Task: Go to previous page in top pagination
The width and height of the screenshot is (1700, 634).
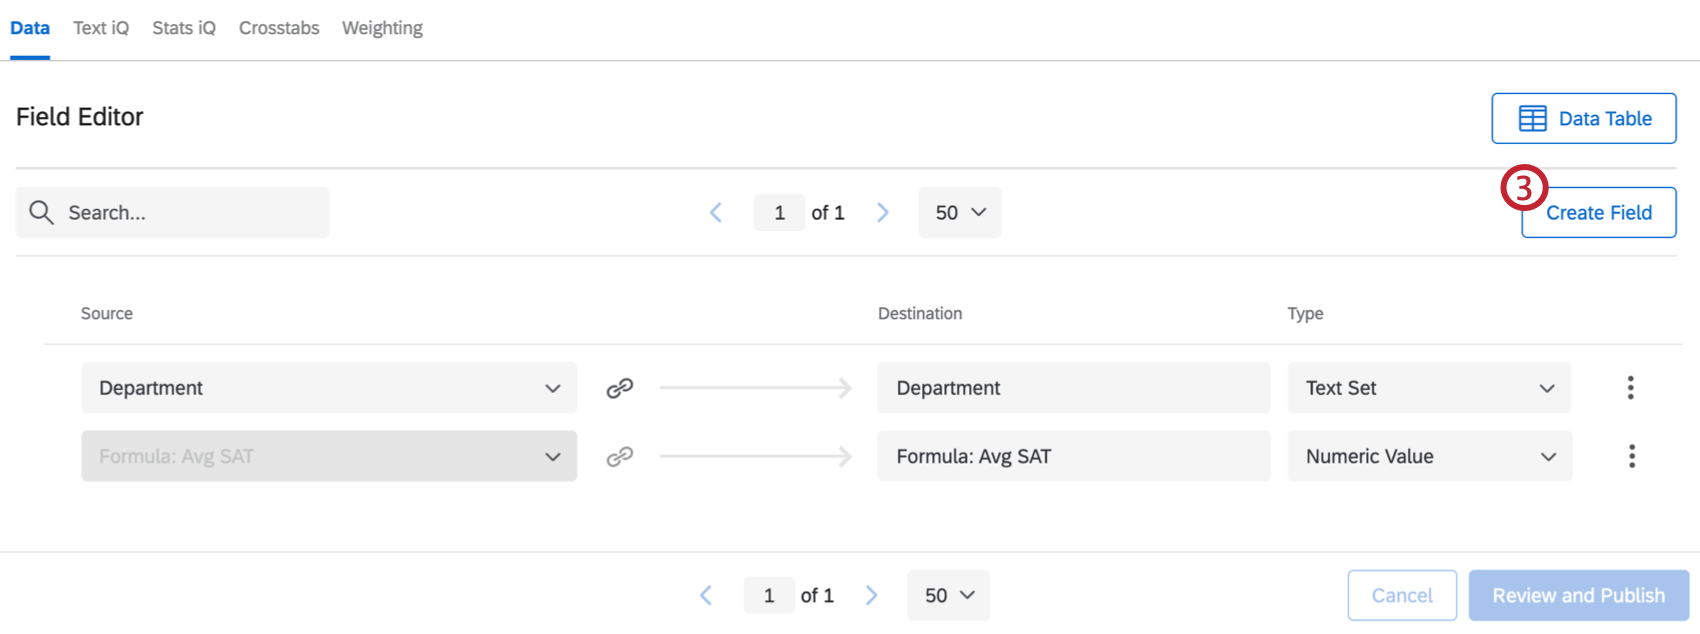Action: pyautogui.click(x=716, y=213)
